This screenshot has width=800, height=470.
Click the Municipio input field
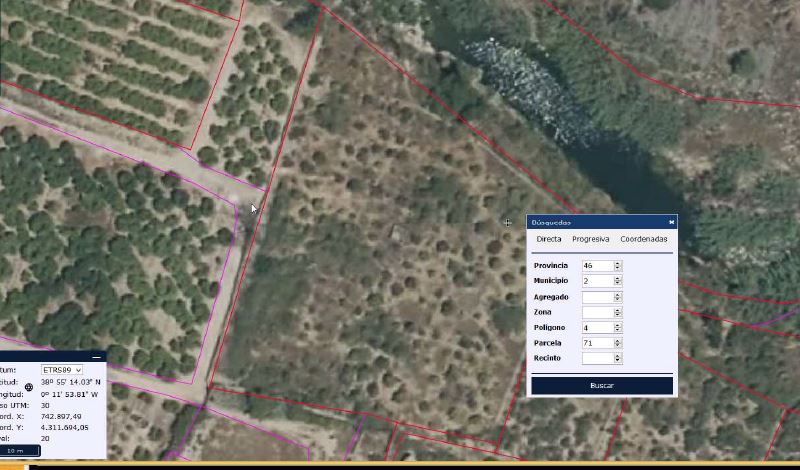coord(597,281)
